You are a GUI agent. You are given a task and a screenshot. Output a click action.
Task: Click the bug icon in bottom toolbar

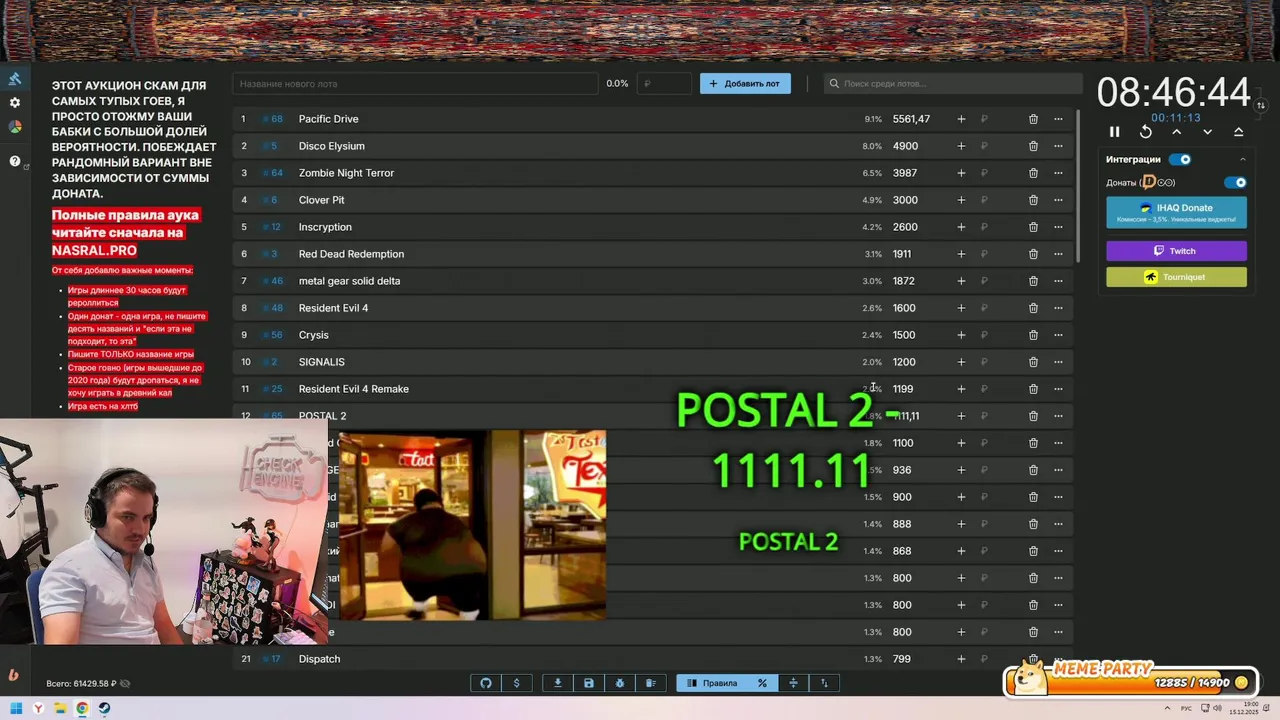[620, 683]
